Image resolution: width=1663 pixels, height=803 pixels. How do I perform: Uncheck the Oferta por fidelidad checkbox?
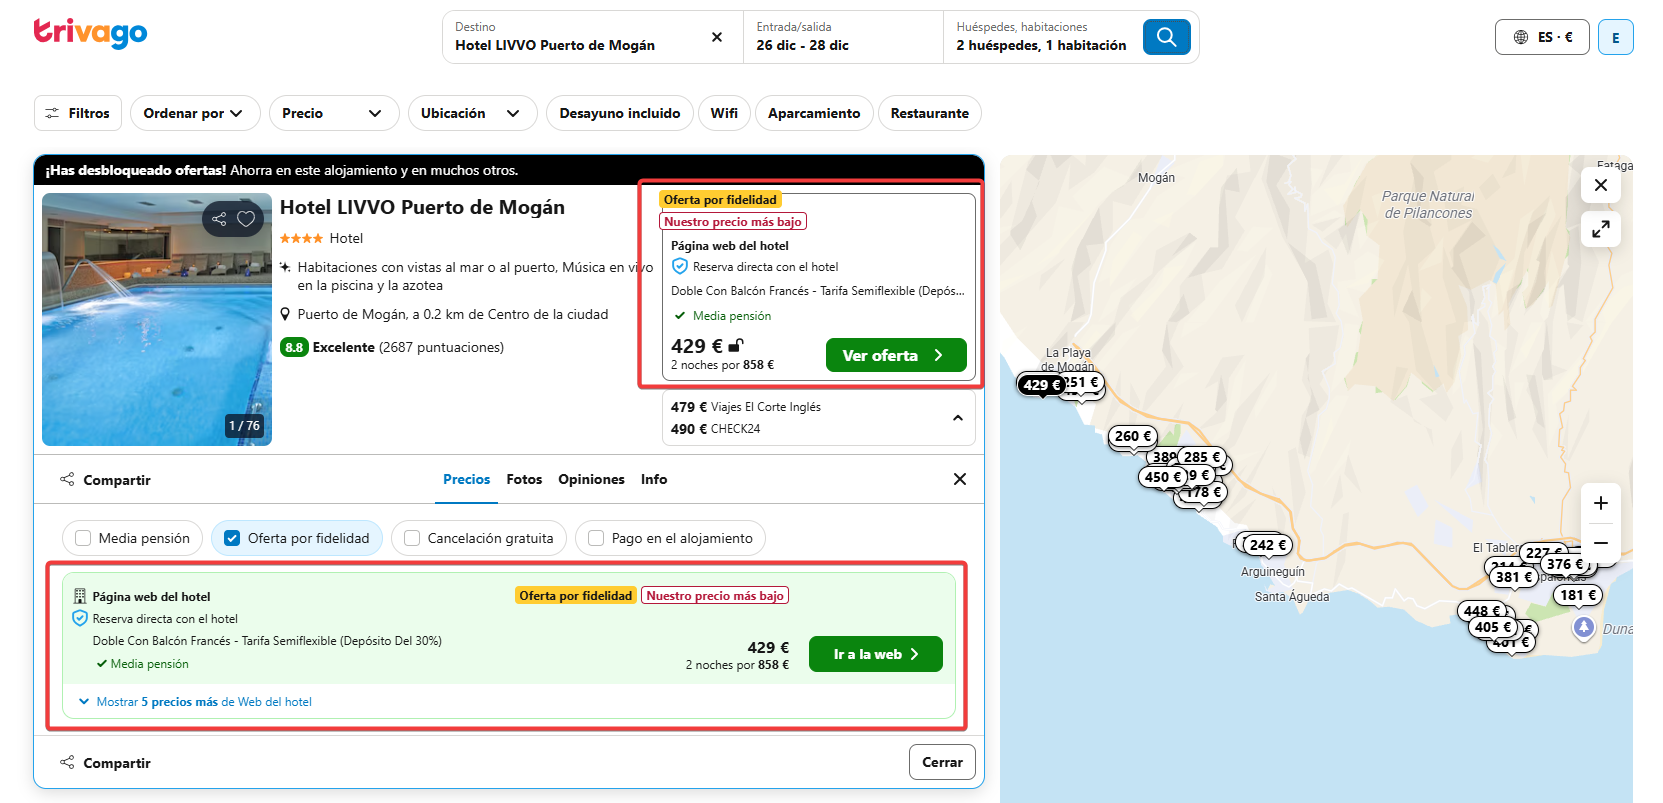[x=232, y=538]
